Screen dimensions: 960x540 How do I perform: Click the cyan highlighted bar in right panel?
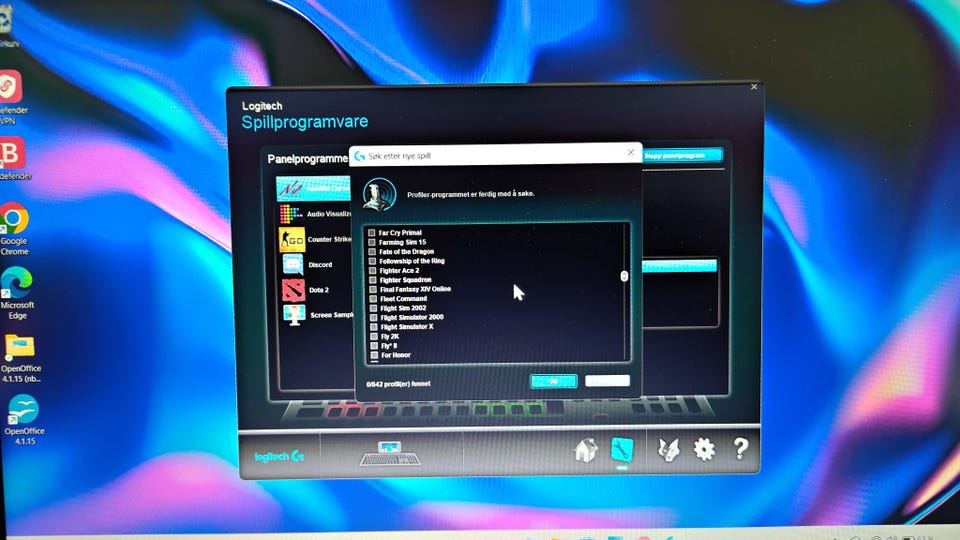679,265
